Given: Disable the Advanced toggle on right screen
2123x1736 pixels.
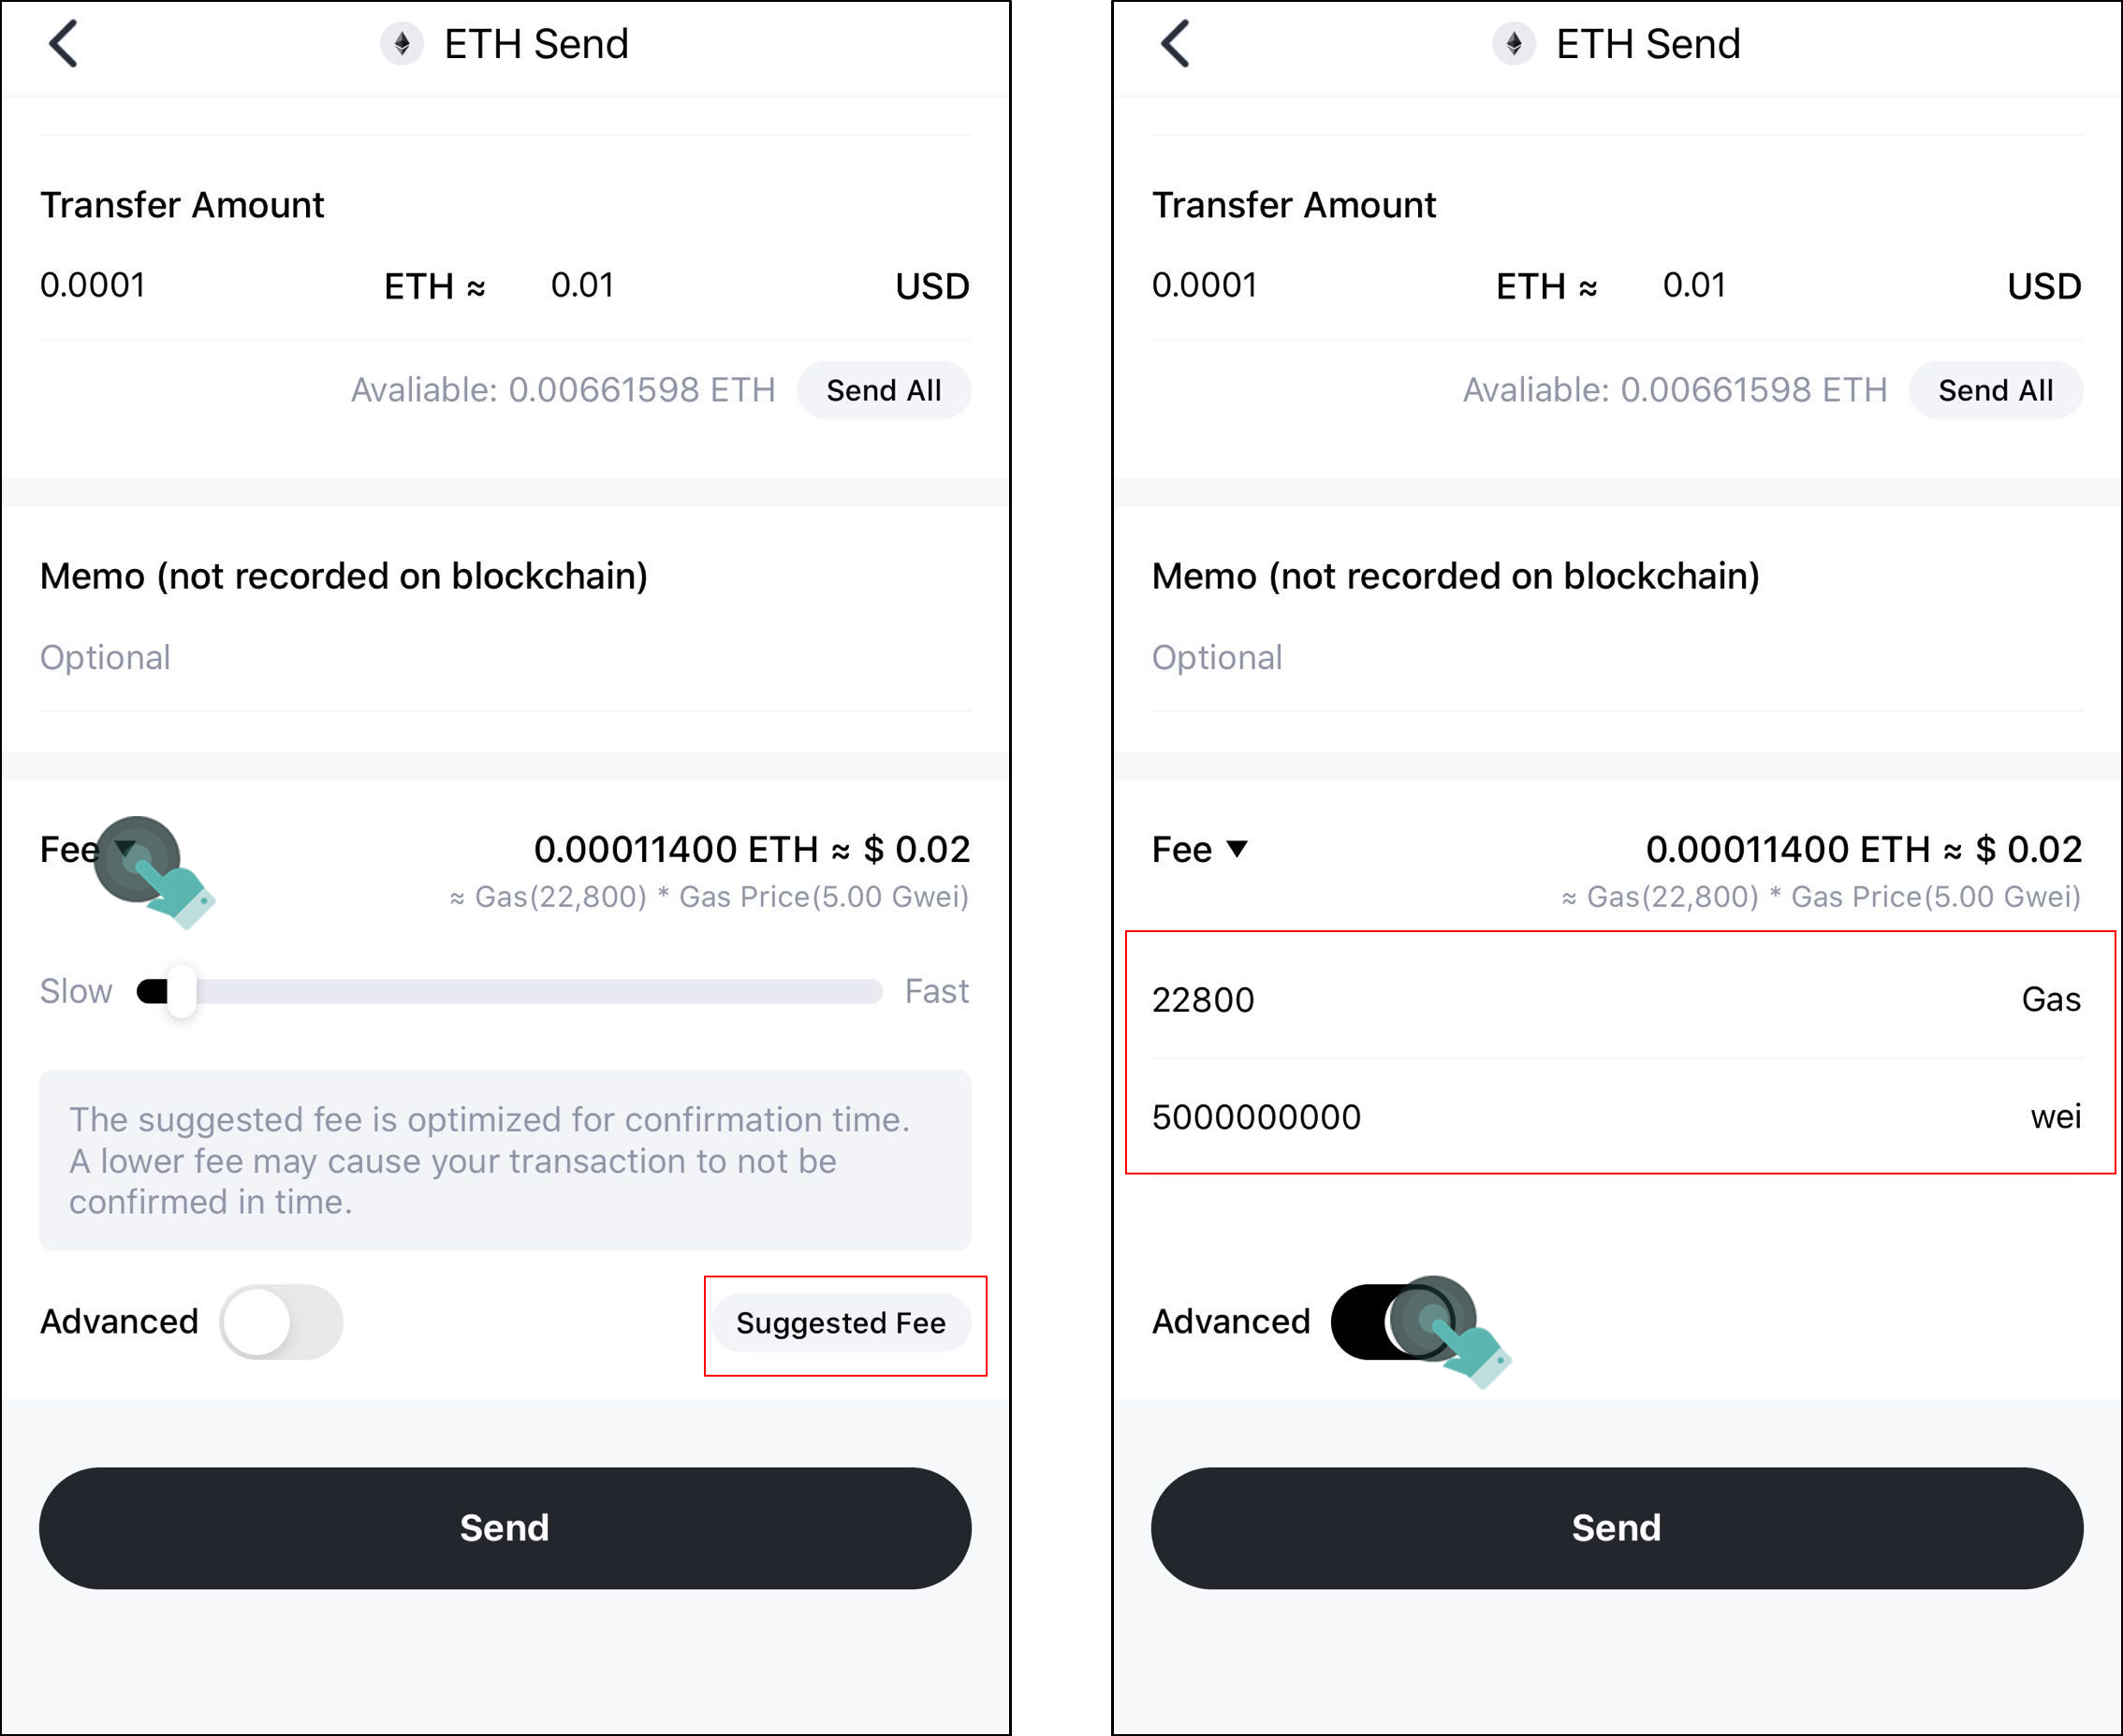Looking at the screenshot, I should (x=1393, y=1322).
